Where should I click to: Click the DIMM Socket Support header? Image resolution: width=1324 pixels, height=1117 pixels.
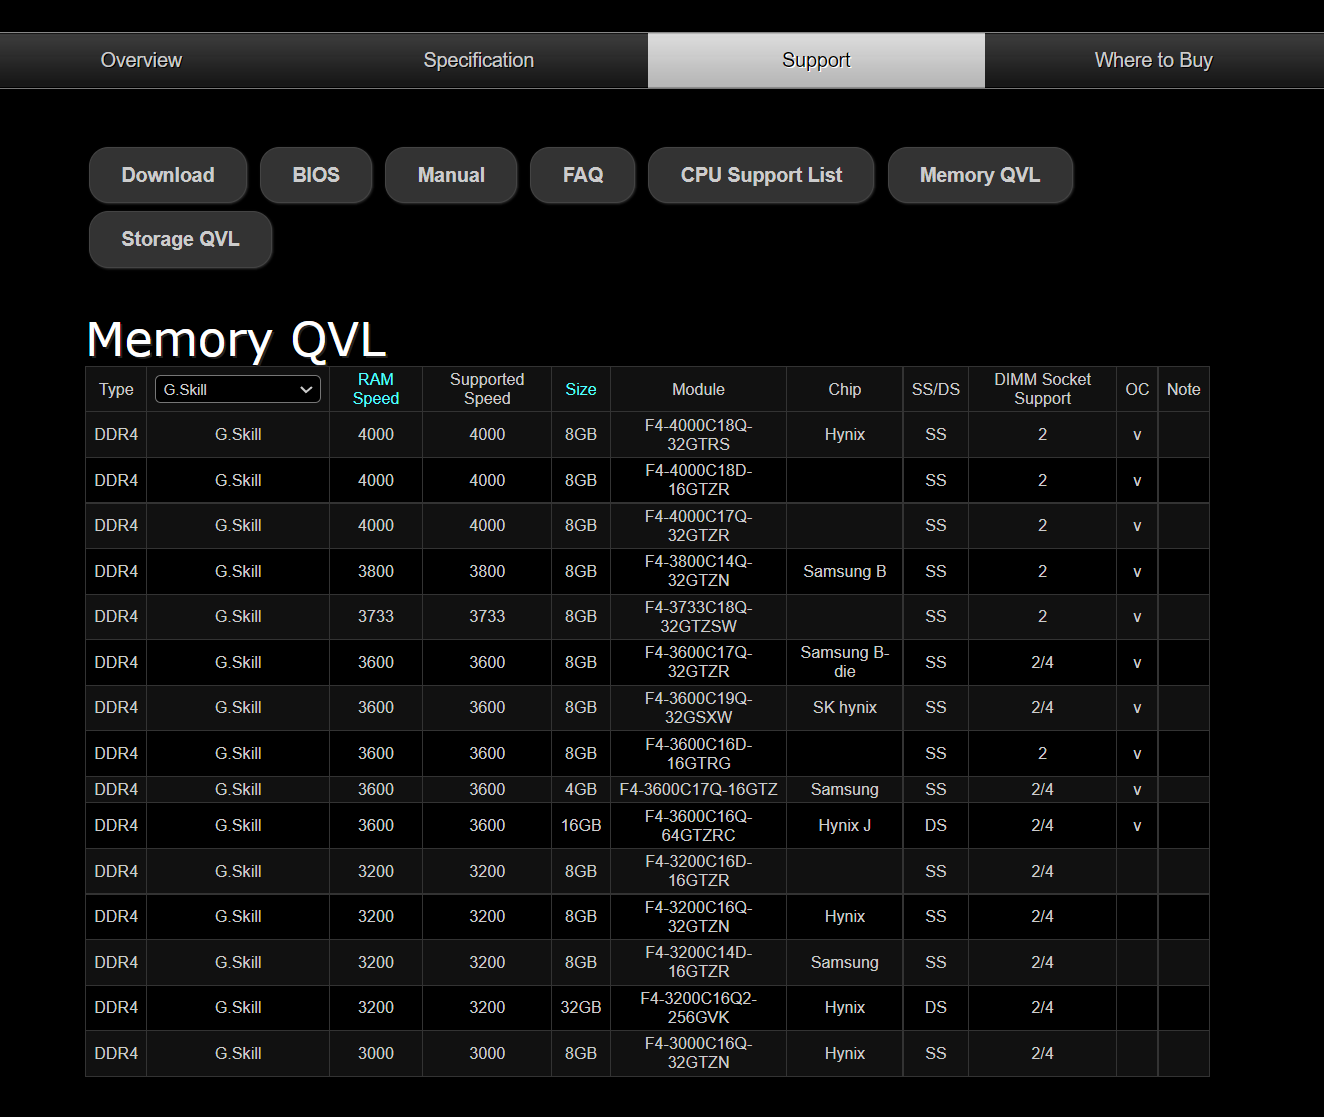click(x=1042, y=389)
